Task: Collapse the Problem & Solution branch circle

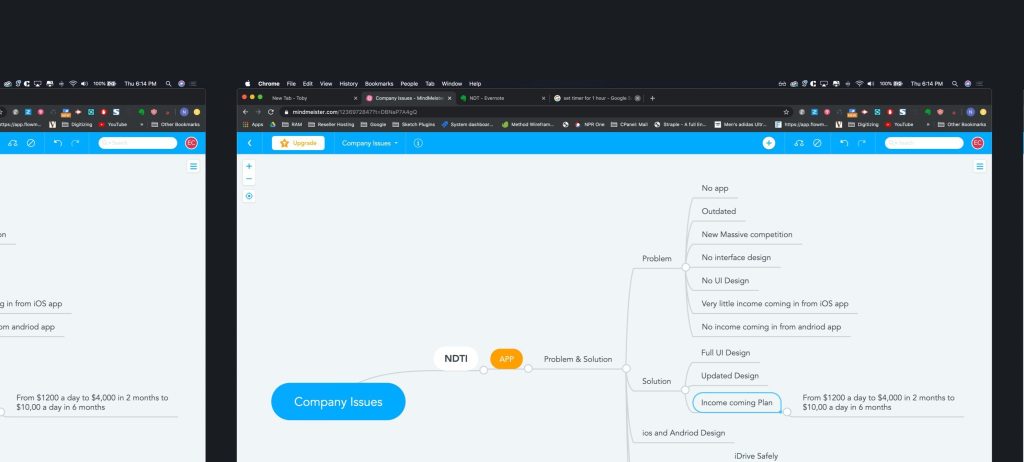Action: [x=626, y=369]
